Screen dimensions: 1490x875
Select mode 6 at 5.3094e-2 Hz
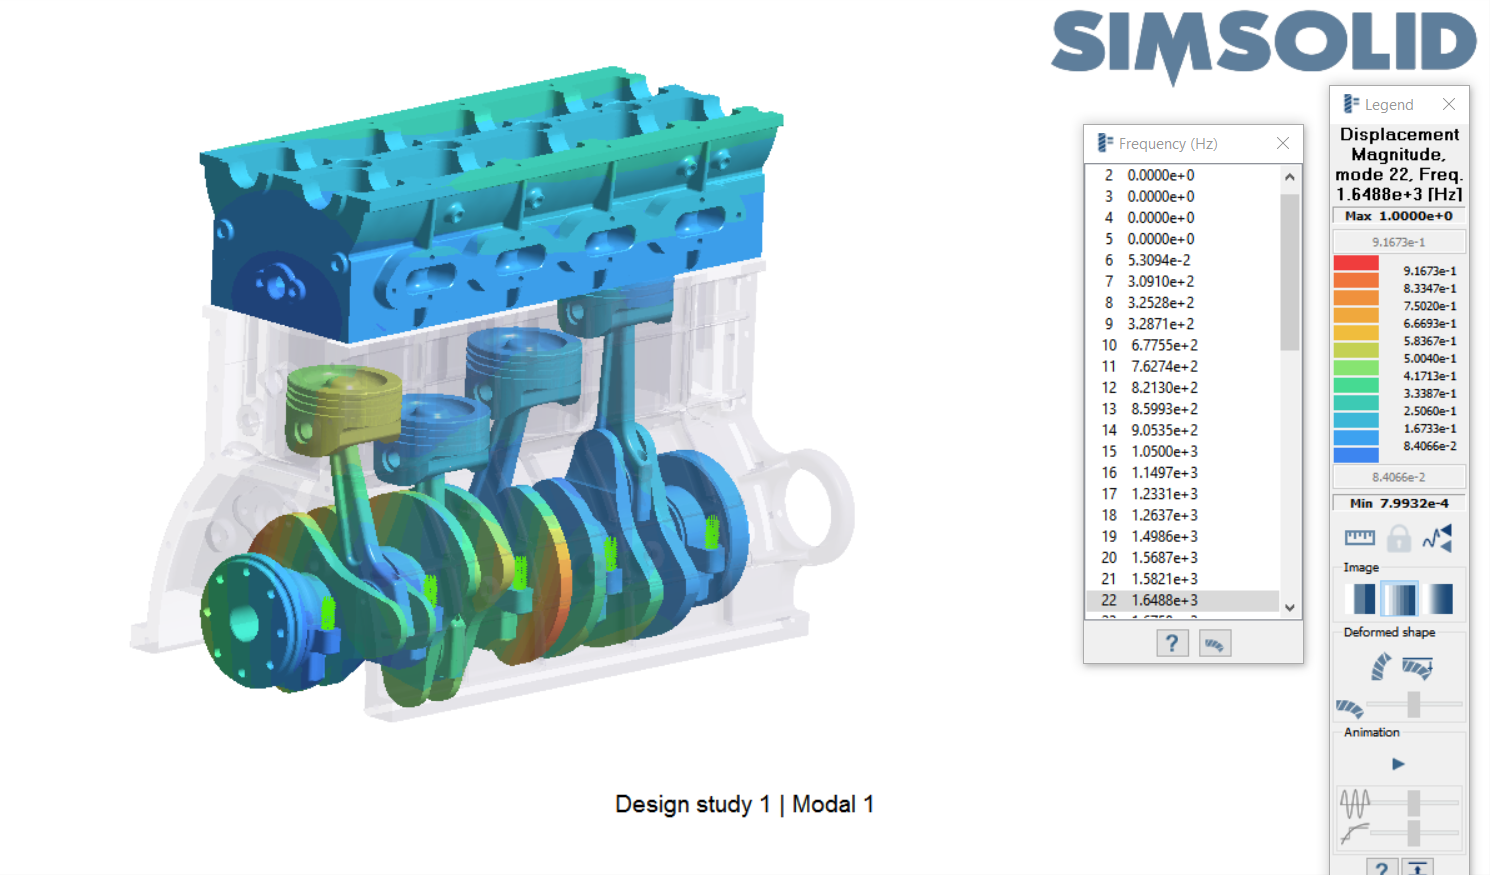[1182, 260]
